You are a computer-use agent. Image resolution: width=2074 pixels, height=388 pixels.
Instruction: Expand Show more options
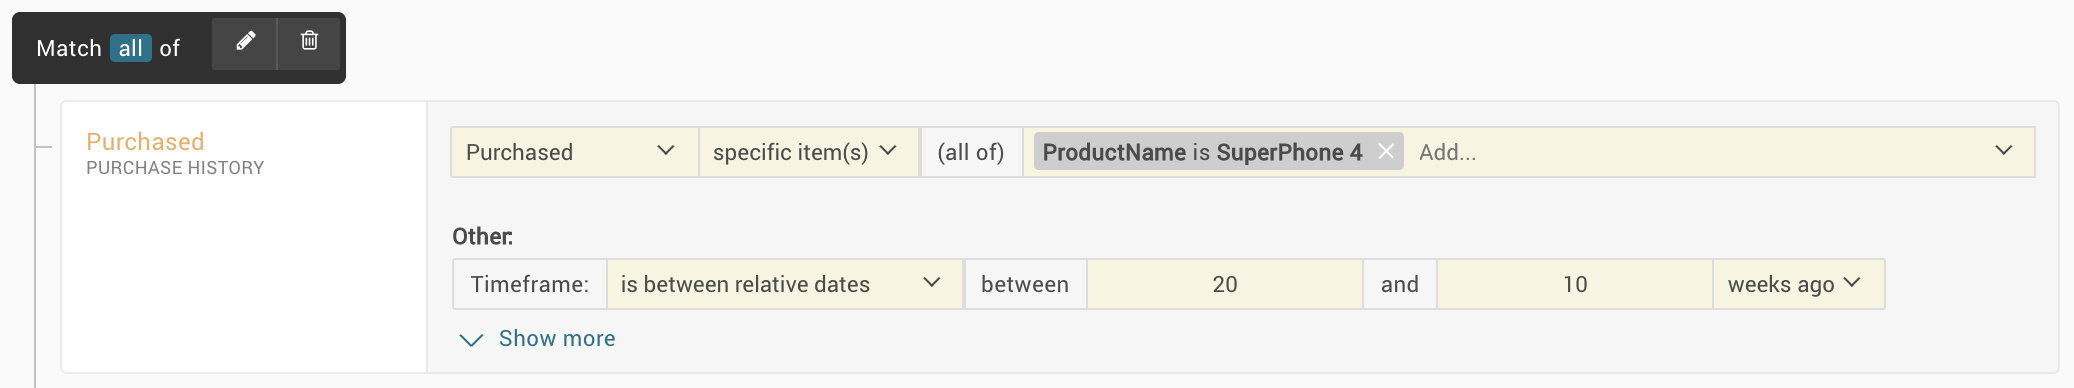[x=537, y=339]
